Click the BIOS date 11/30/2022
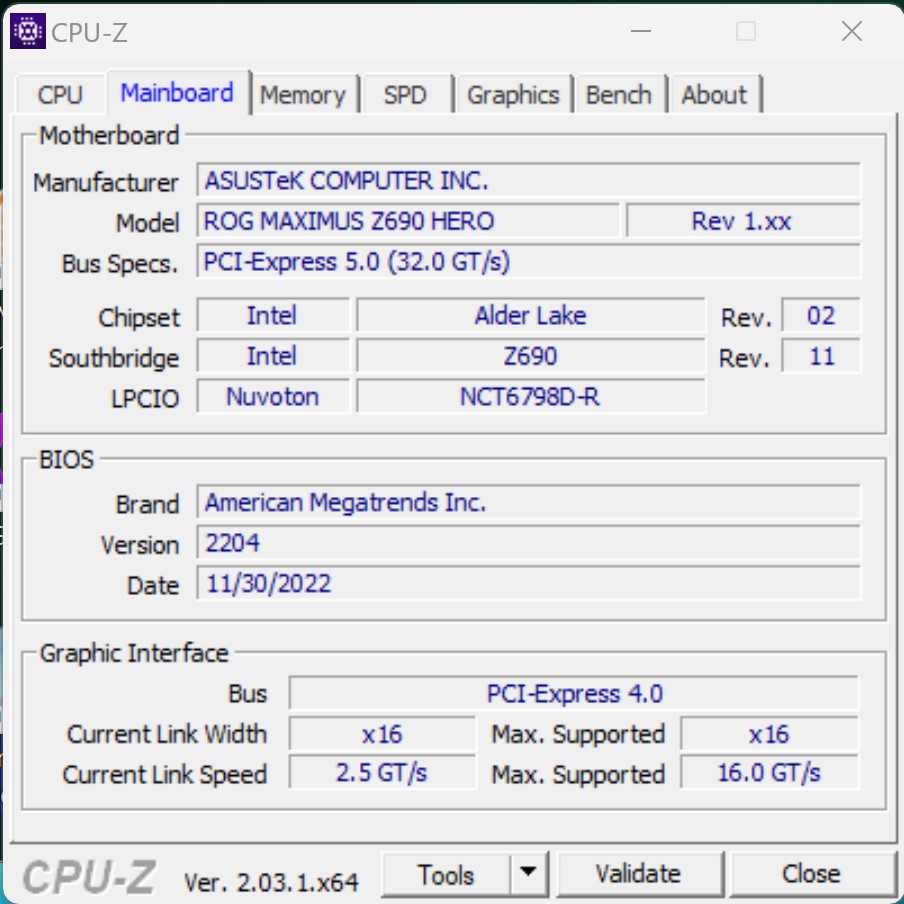 point(529,583)
